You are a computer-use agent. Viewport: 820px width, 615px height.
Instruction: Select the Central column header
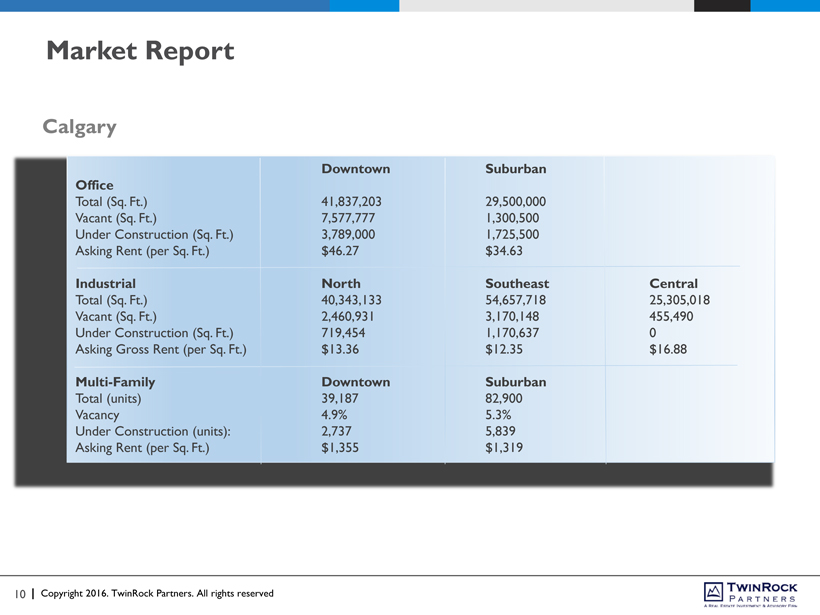(673, 284)
